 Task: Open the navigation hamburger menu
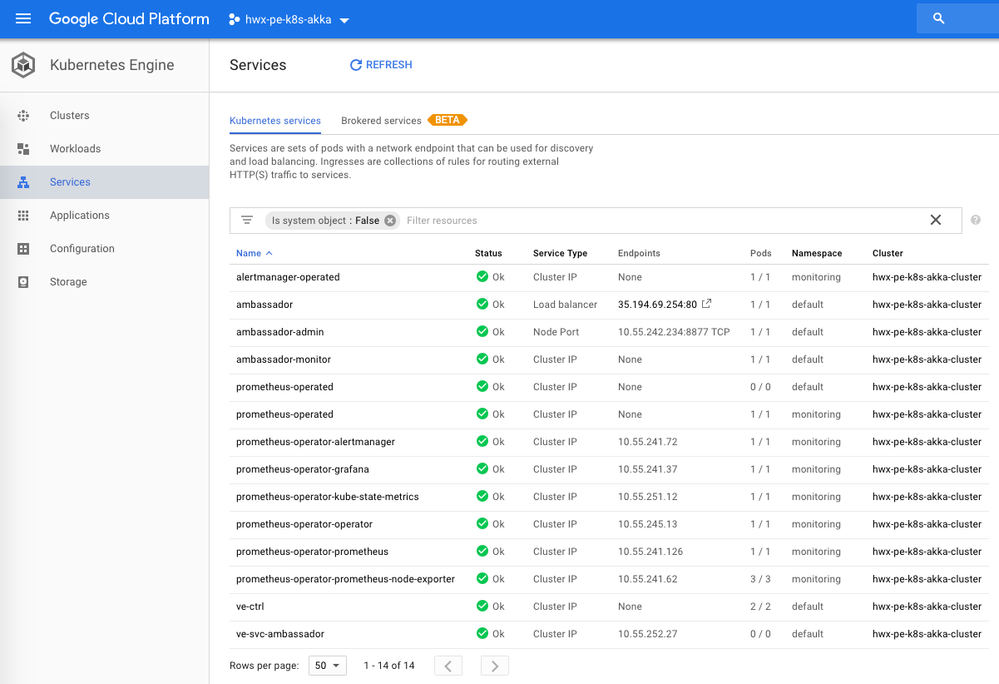pyautogui.click(x=23, y=18)
